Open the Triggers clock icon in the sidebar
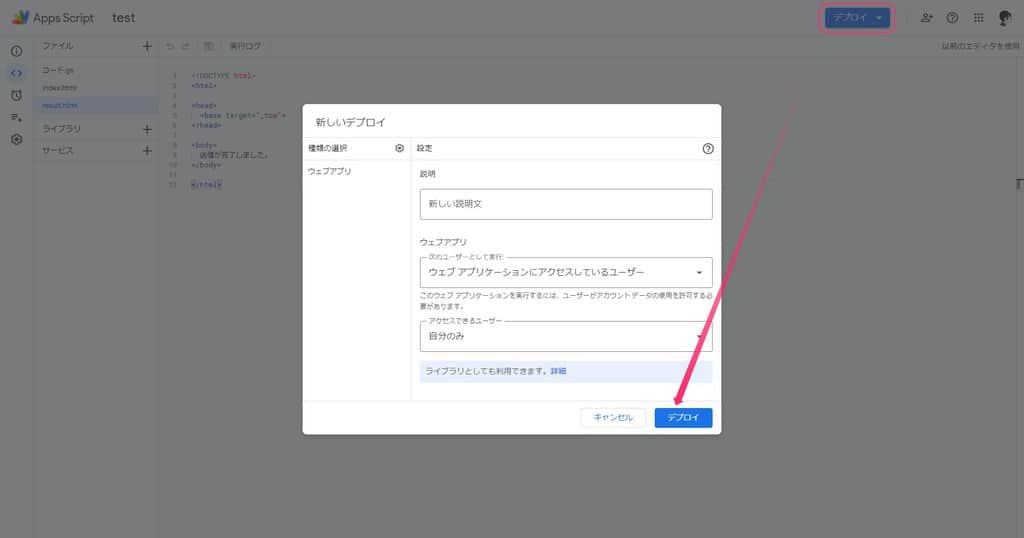Image resolution: width=1024 pixels, height=538 pixels. [x=16, y=95]
